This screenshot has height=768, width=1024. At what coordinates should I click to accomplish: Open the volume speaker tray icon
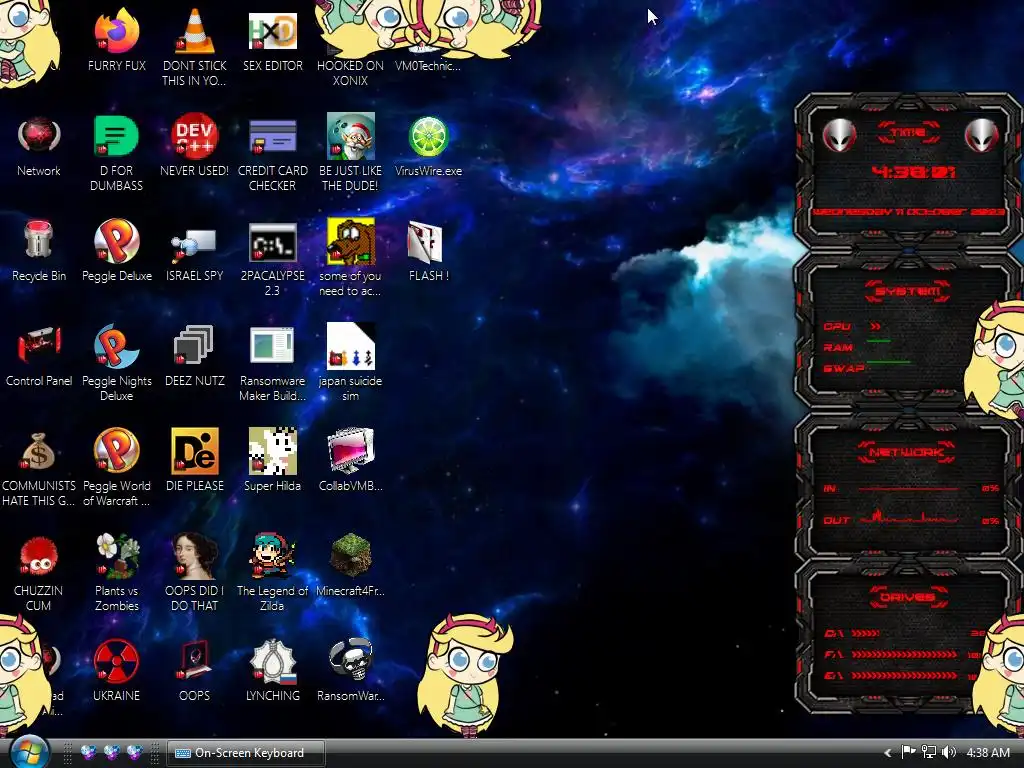point(949,752)
